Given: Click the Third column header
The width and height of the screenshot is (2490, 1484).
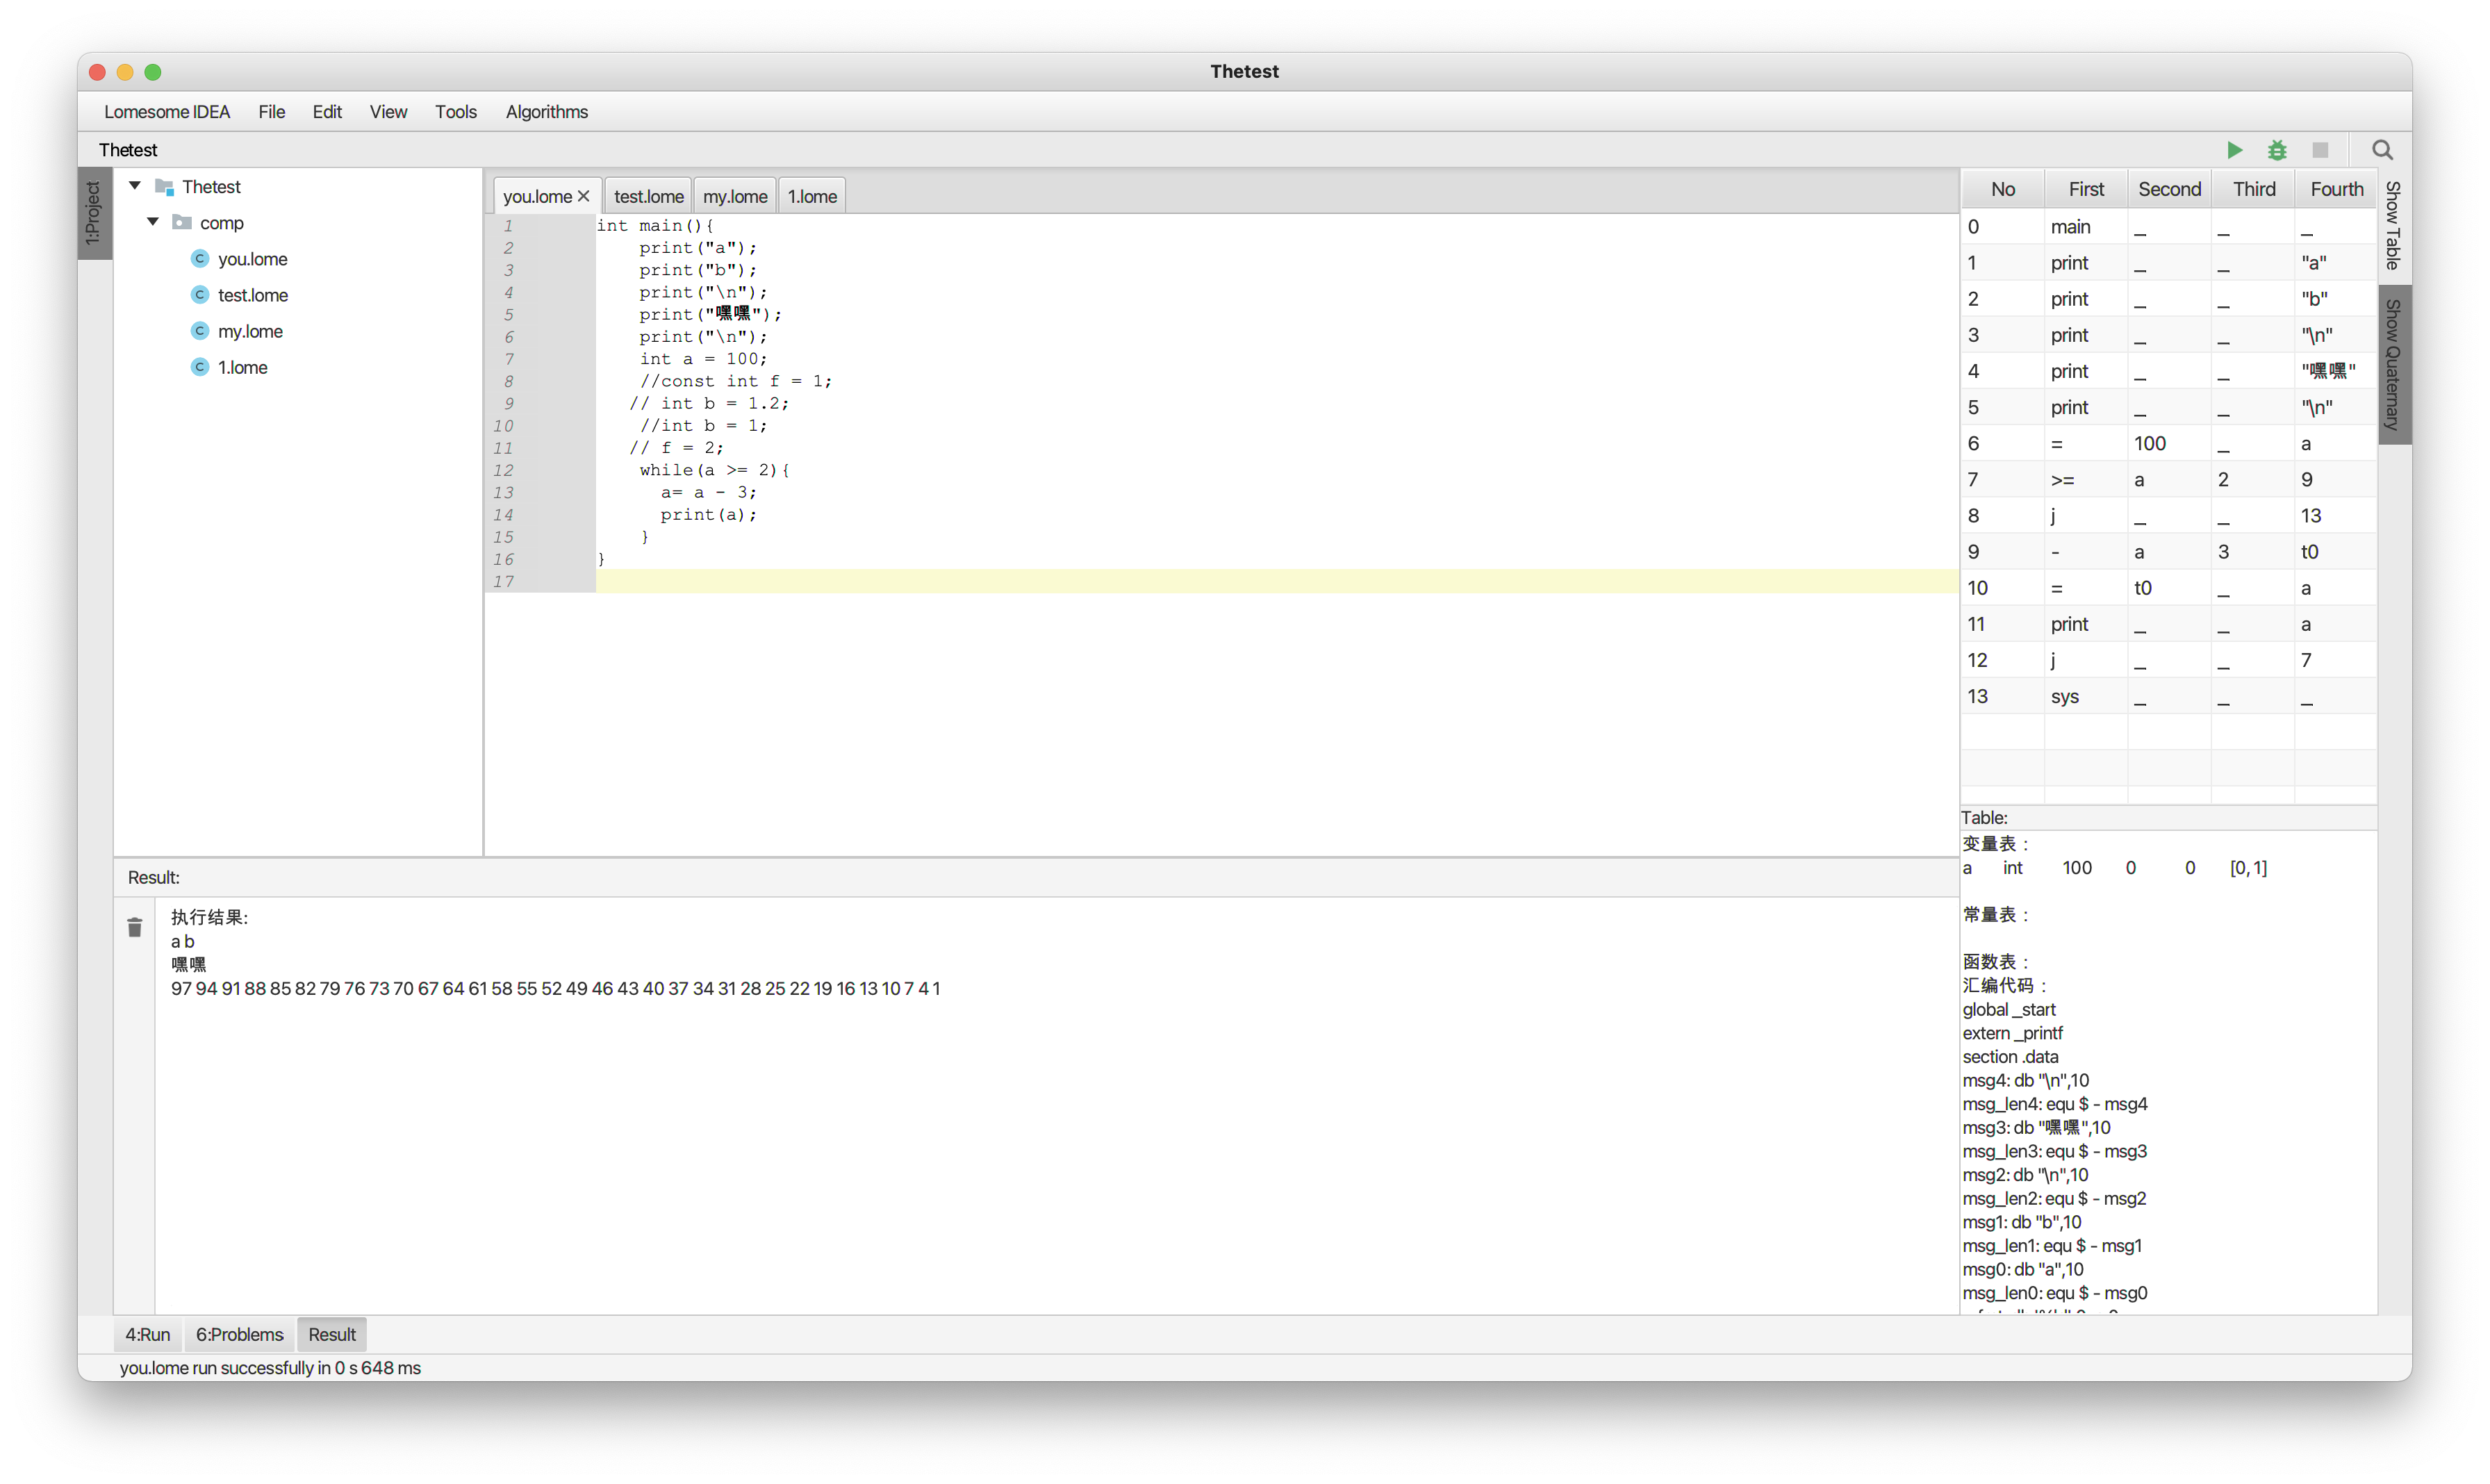Looking at the screenshot, I should click(x=2253, y=189).
